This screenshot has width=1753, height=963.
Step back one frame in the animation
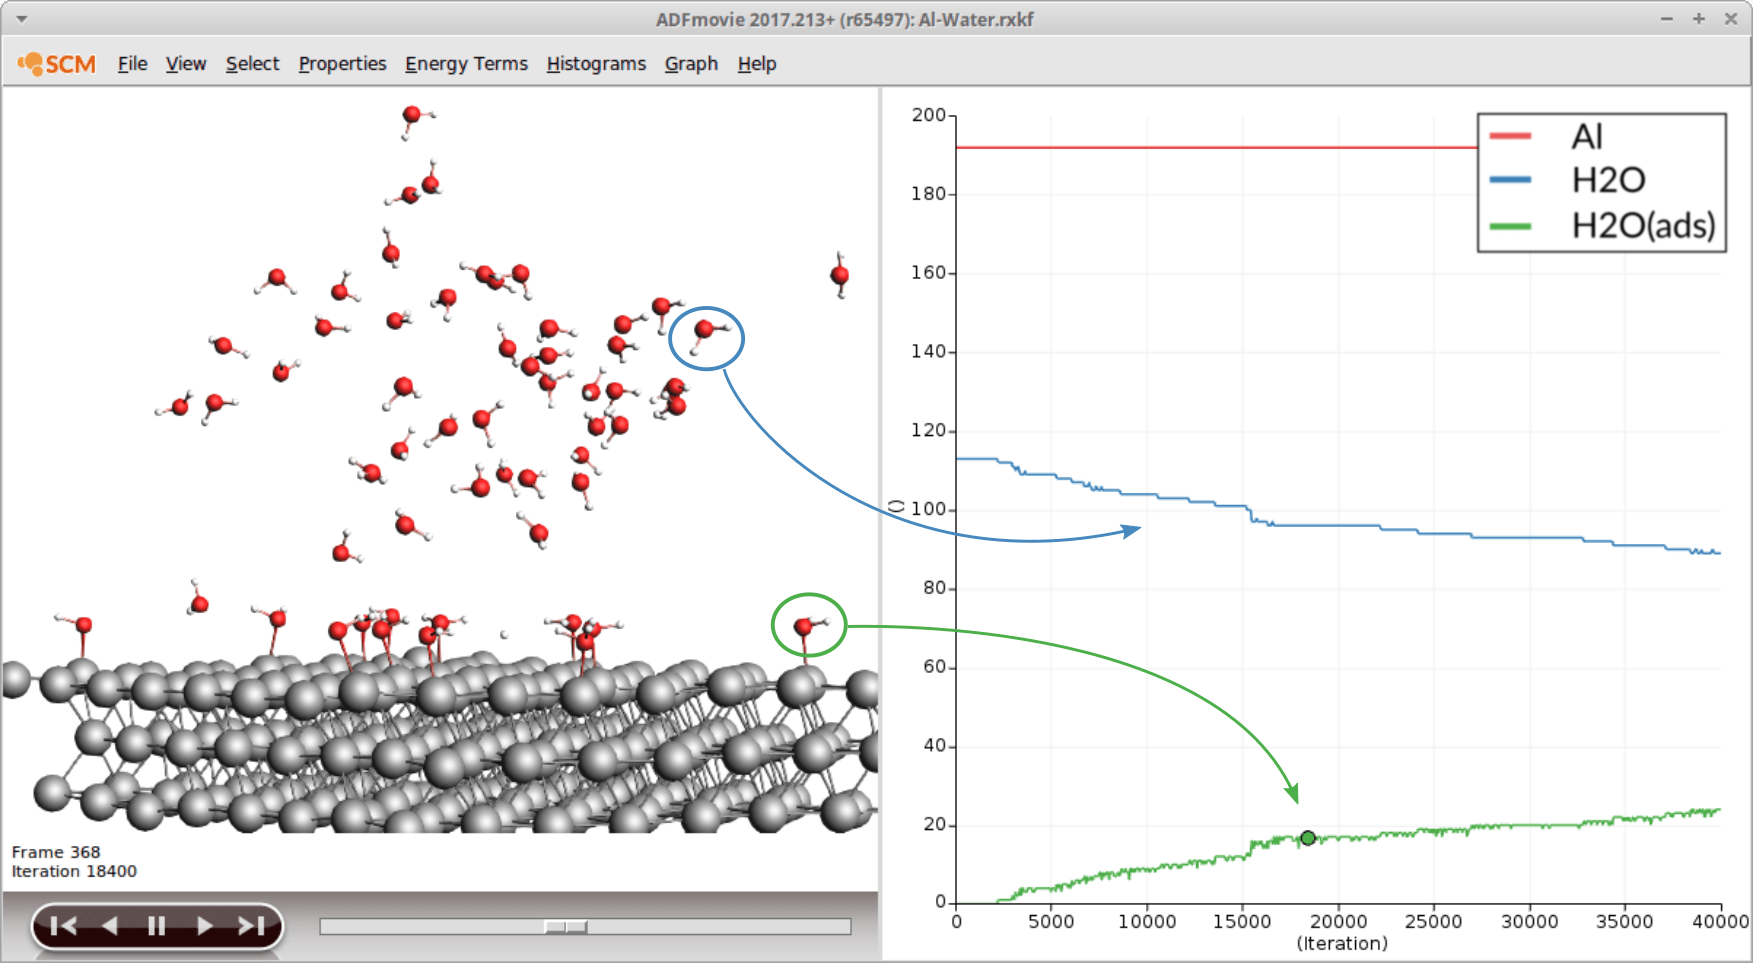click(110, 925)
